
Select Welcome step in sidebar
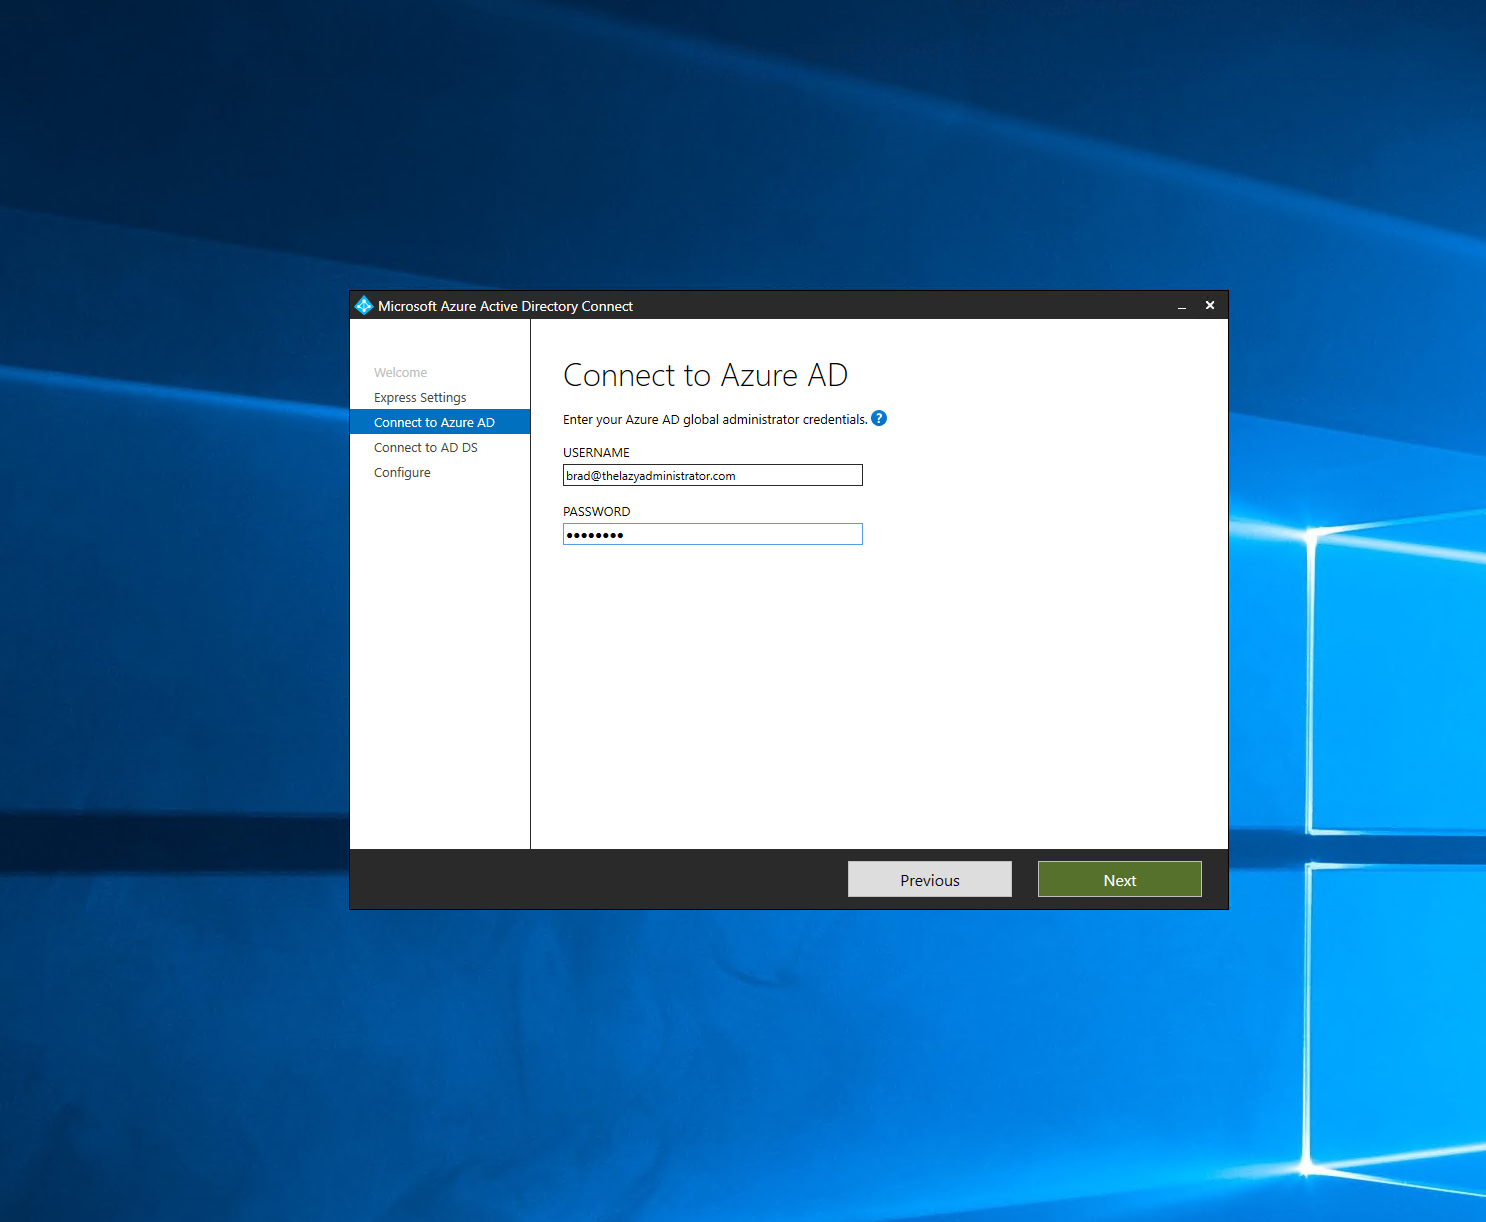click(400, 373)
